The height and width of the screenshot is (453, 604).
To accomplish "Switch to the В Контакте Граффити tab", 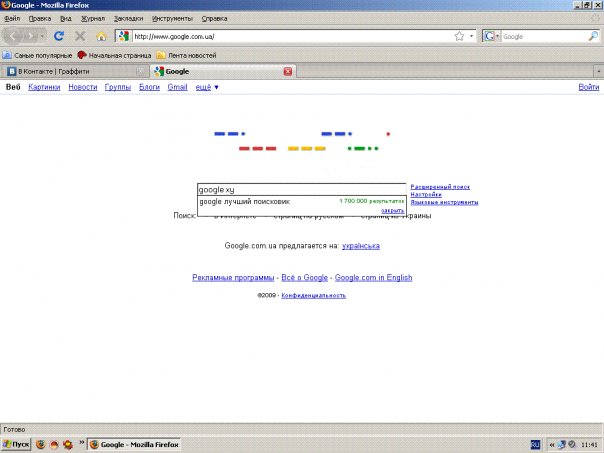I will click(74, 71).
